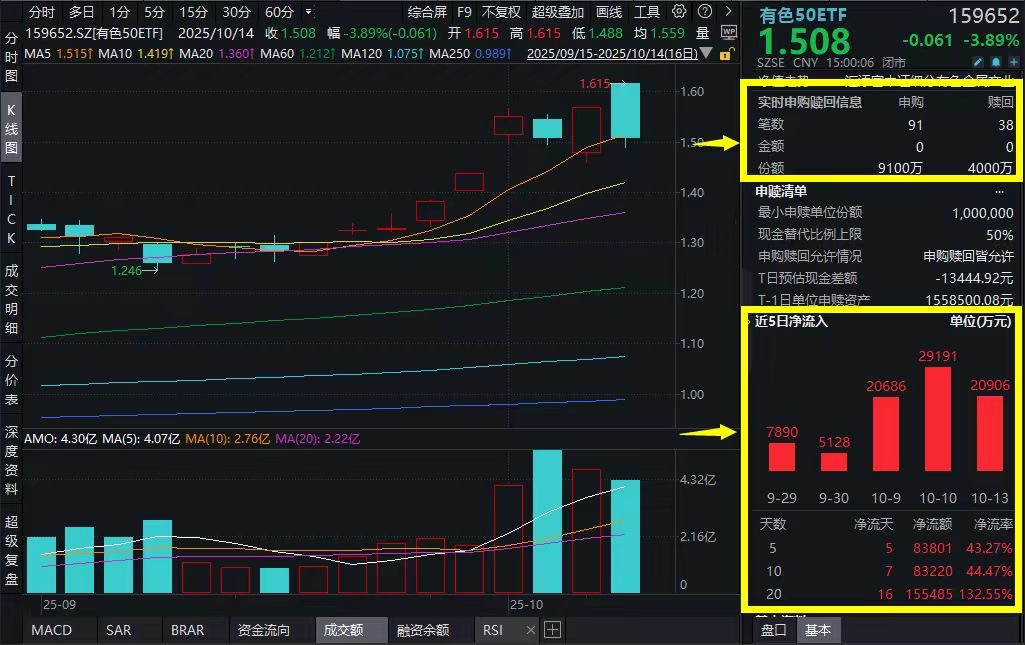Open 申赎清单 more options ellipsis
The height and width of the screenshot is (645, 1025).
(x=999, y=191)
